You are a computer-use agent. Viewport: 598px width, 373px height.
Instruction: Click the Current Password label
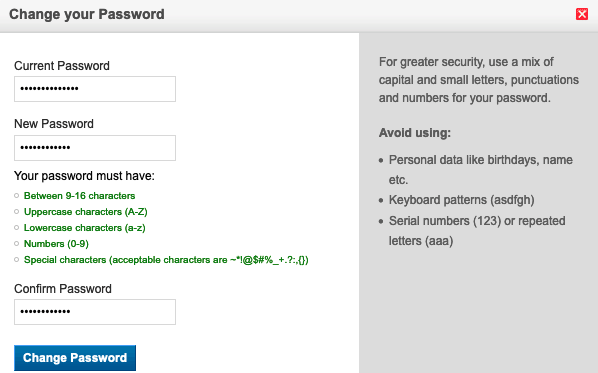point(62,66)
